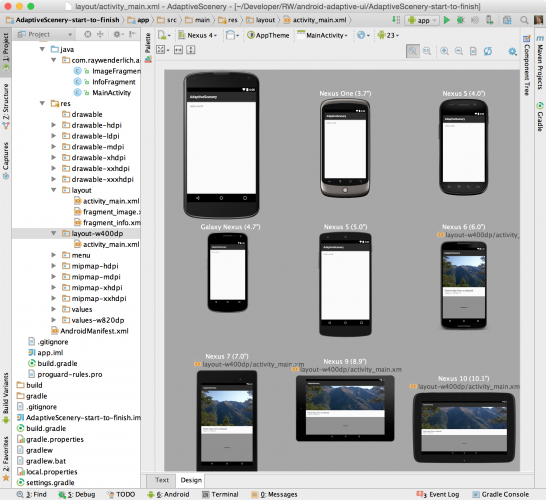The image size is (546, 500).
Task: Run the app with the green play button
Action: click(x=446, y=21)
